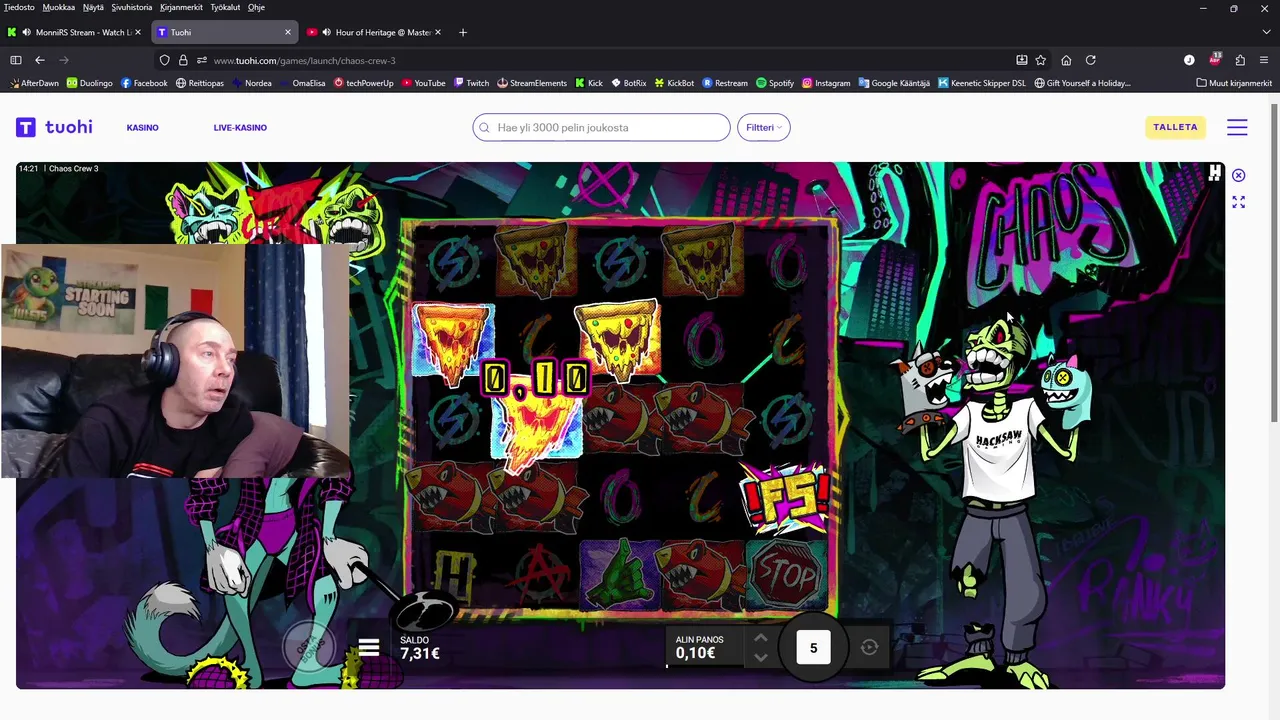Open the Instagram bookmark
The height and width of the screenshot is (720, 1280).
click(826, 83)
